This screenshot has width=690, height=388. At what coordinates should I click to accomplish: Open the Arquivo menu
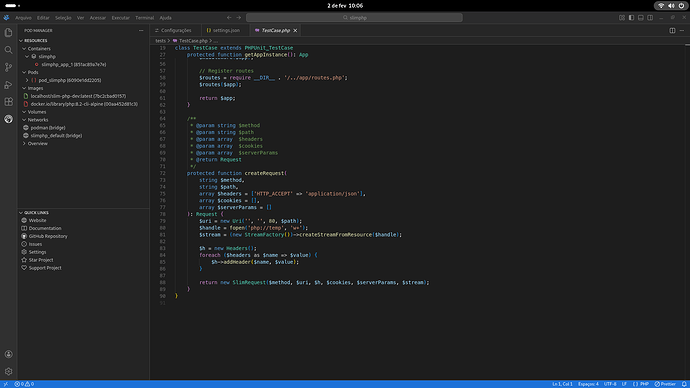coord(23,18)
